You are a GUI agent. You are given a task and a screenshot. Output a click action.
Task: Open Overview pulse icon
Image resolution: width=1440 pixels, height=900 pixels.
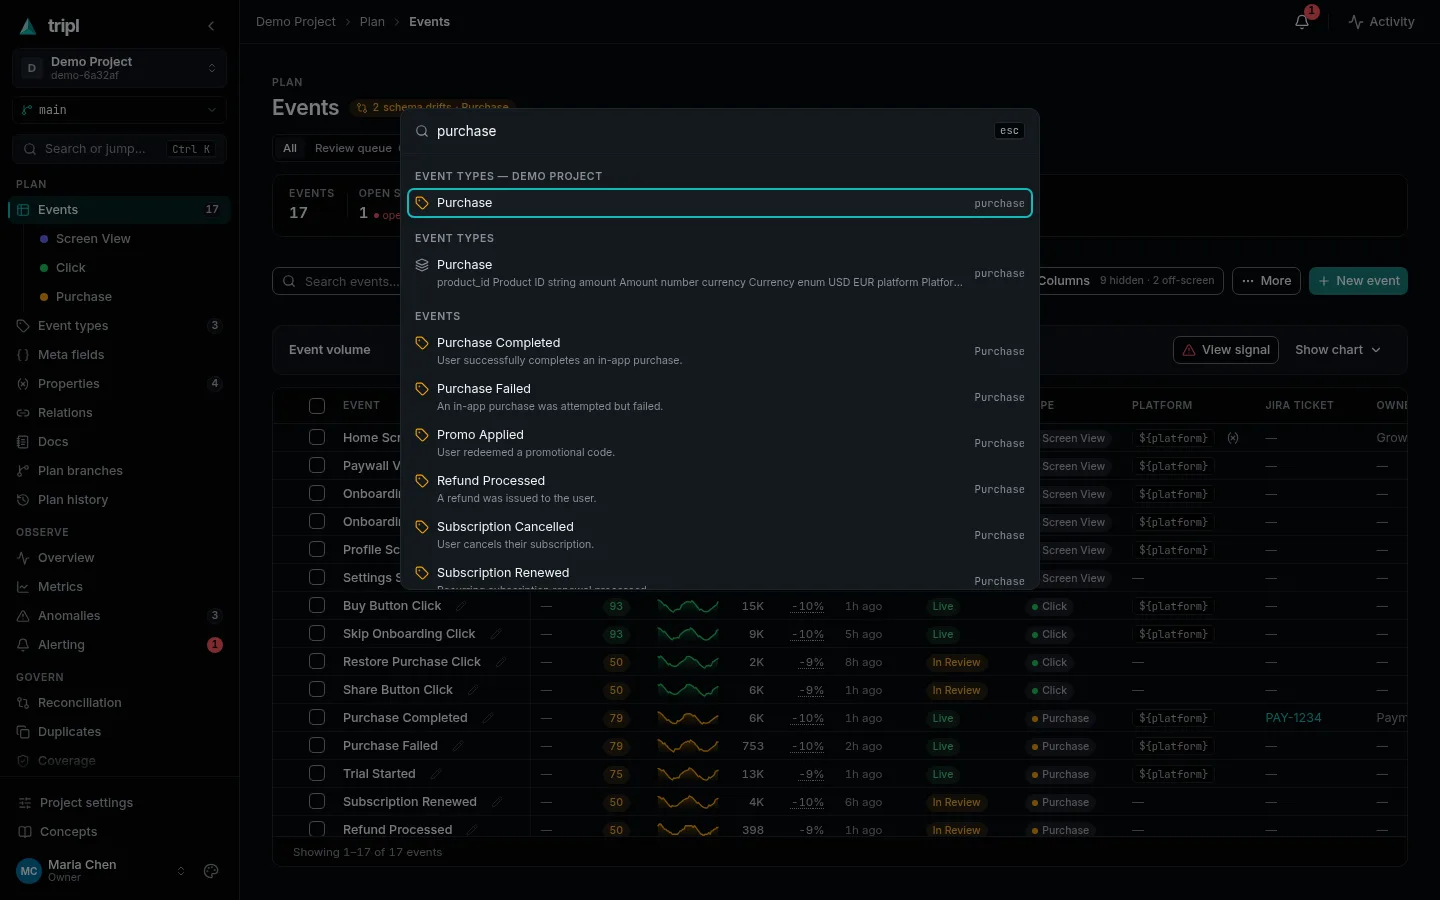(23, 558)
